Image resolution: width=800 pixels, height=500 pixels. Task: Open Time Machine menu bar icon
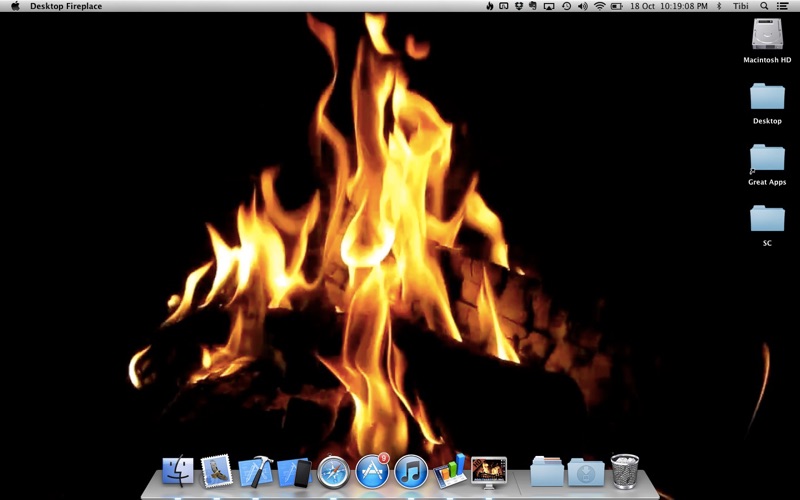pos(566,6)
